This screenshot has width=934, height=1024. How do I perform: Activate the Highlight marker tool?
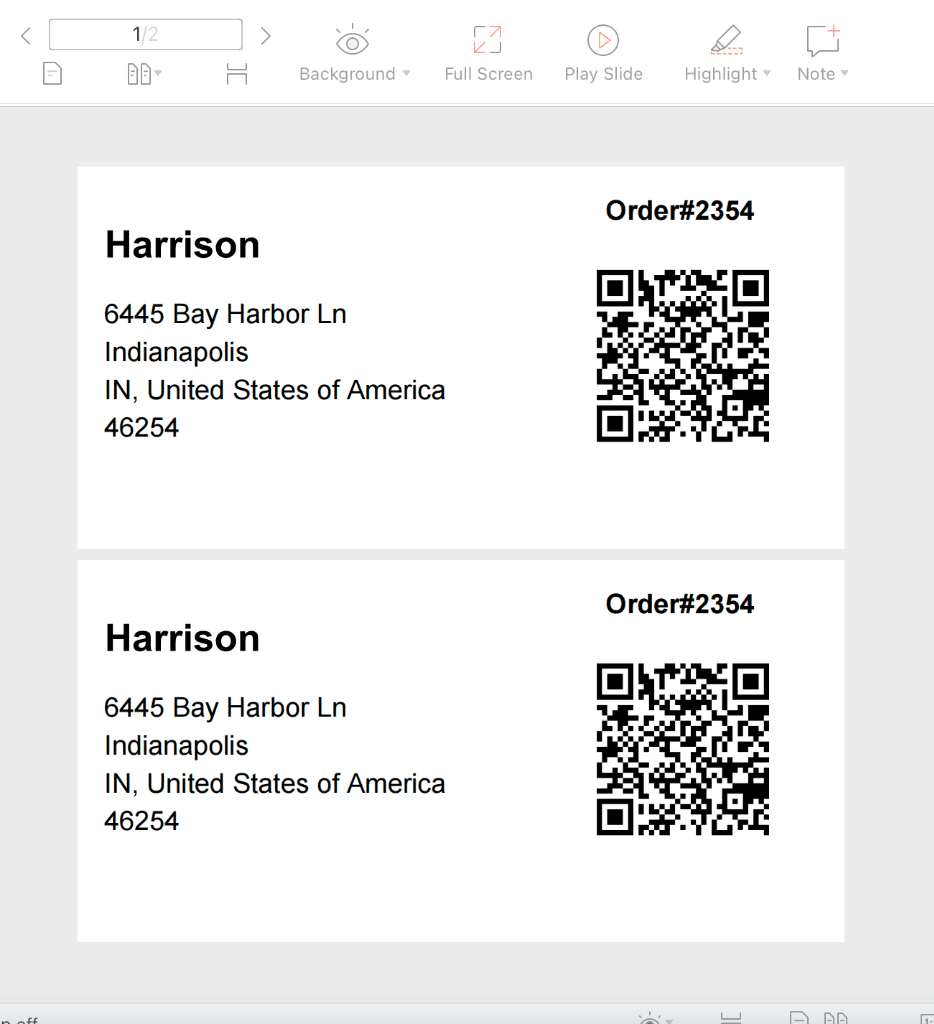pos(726,40)
